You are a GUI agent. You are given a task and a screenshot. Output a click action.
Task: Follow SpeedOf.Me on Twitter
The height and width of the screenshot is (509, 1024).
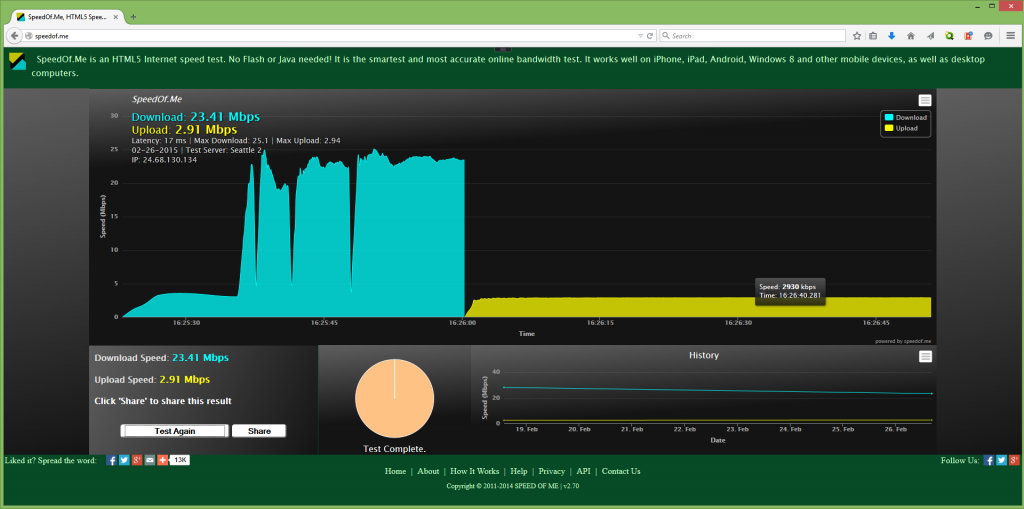point(1001,460)
